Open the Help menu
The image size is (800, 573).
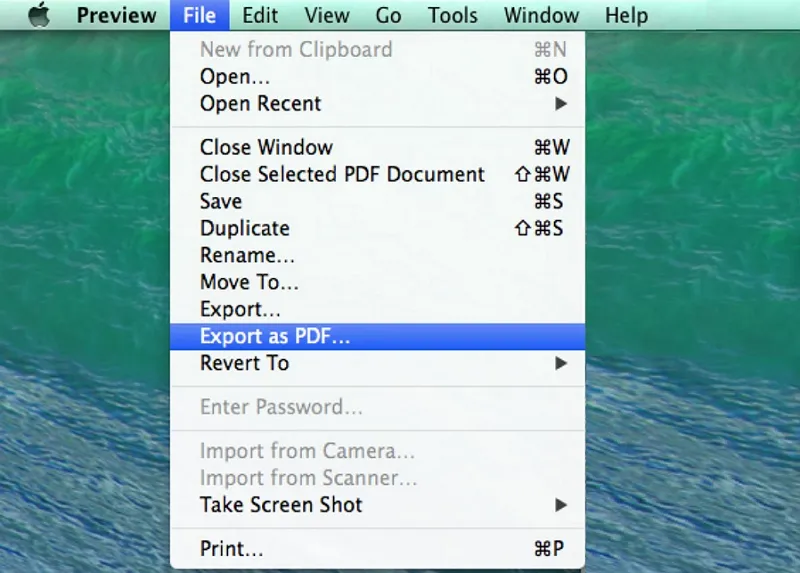626,15
